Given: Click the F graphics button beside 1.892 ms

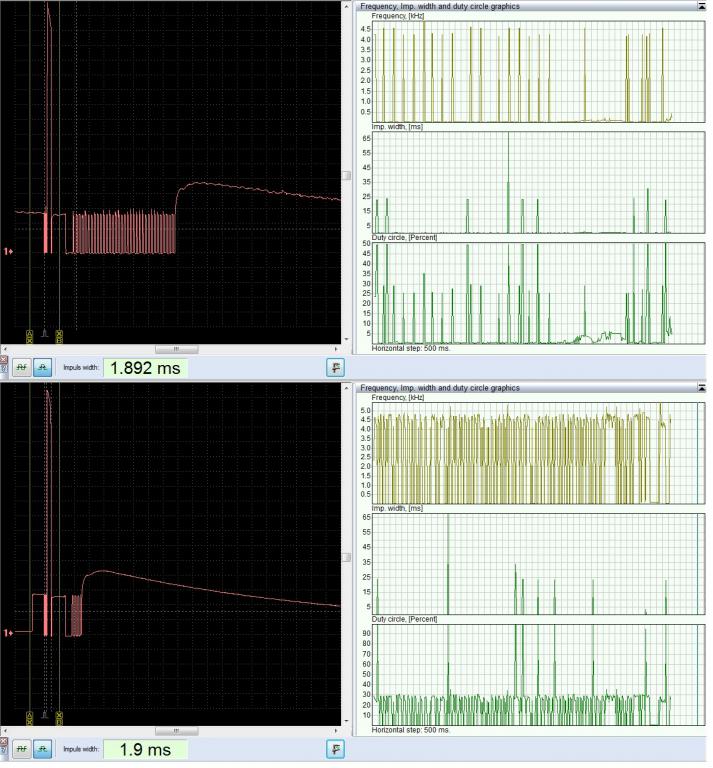Looking at the screenshot, I should 335,368.
